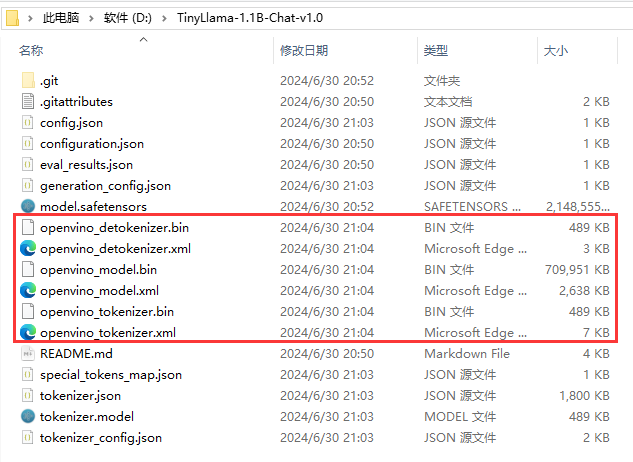Select the tokenizer_config.json file name

[x=101, y=438]
